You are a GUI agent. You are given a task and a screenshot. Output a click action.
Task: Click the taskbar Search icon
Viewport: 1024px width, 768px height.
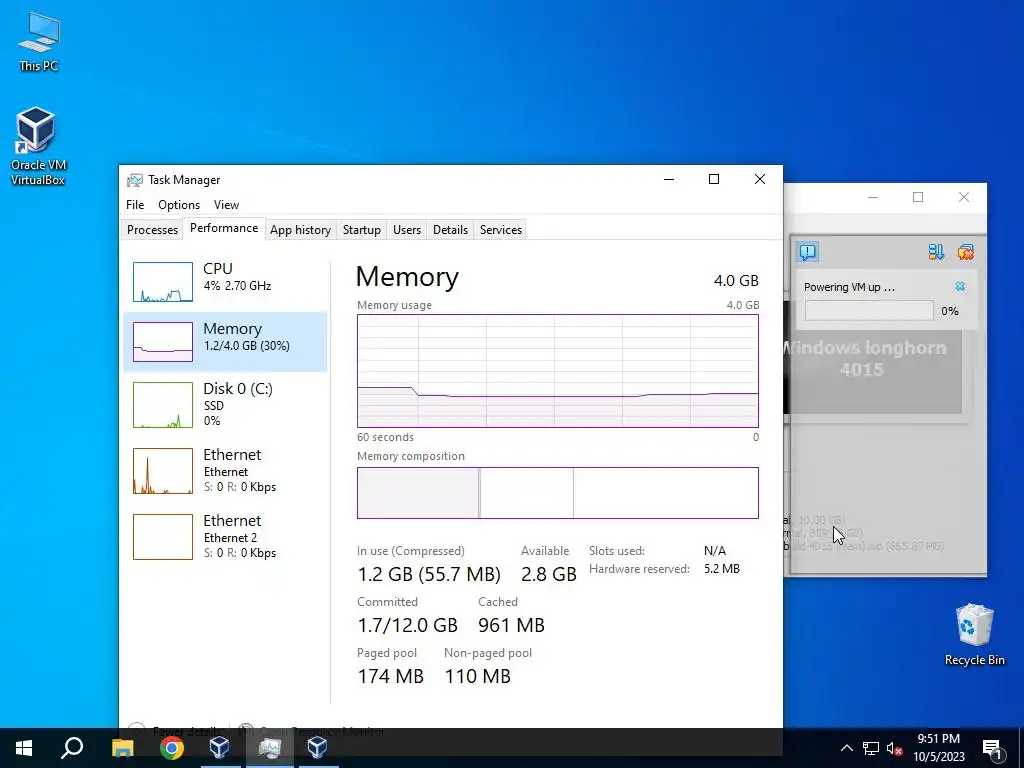click(x=72, y=748)
